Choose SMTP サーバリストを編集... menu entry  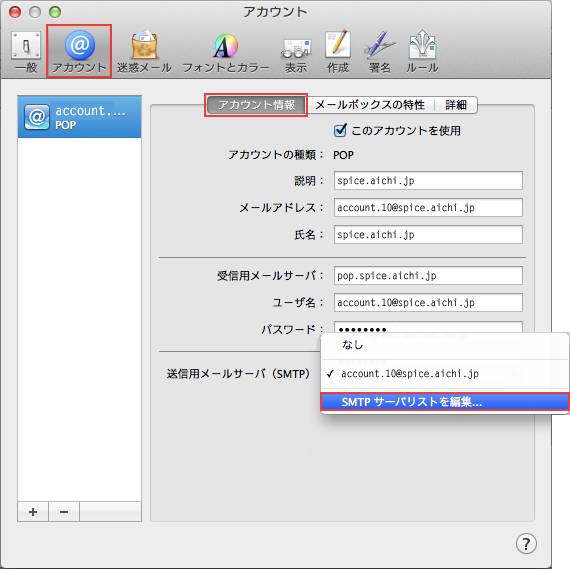[445, 402]
